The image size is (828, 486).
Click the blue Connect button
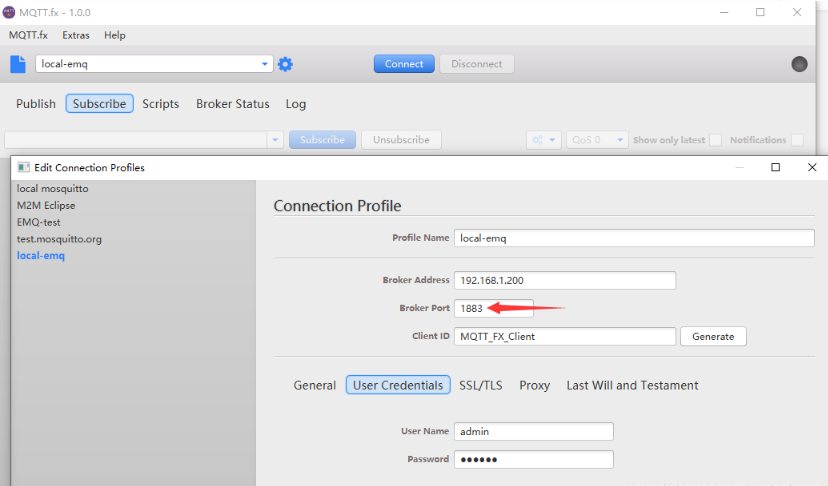[x=404, y=64]
